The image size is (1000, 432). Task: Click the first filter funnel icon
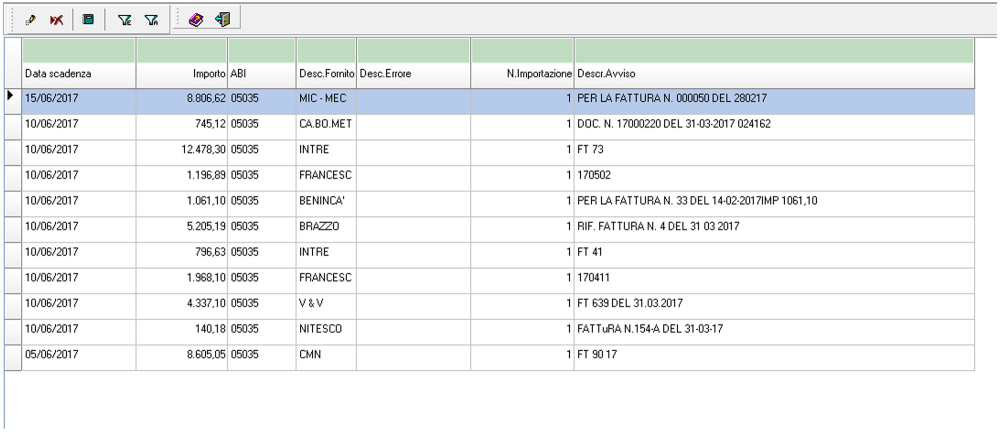[x=125, y=19]
